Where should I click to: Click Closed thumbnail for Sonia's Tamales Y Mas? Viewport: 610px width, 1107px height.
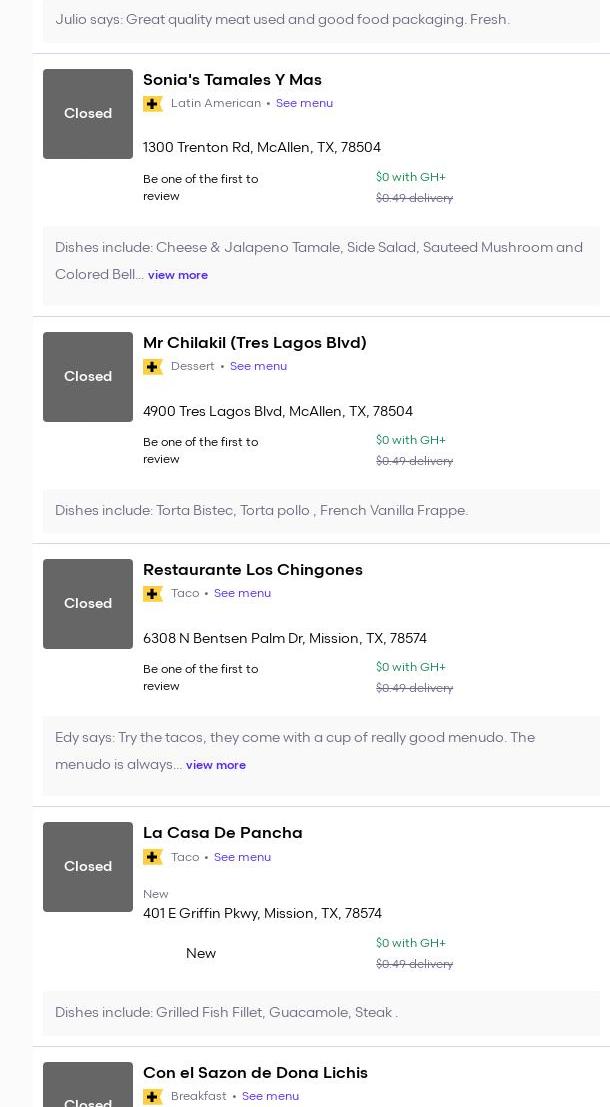(88, 114)
